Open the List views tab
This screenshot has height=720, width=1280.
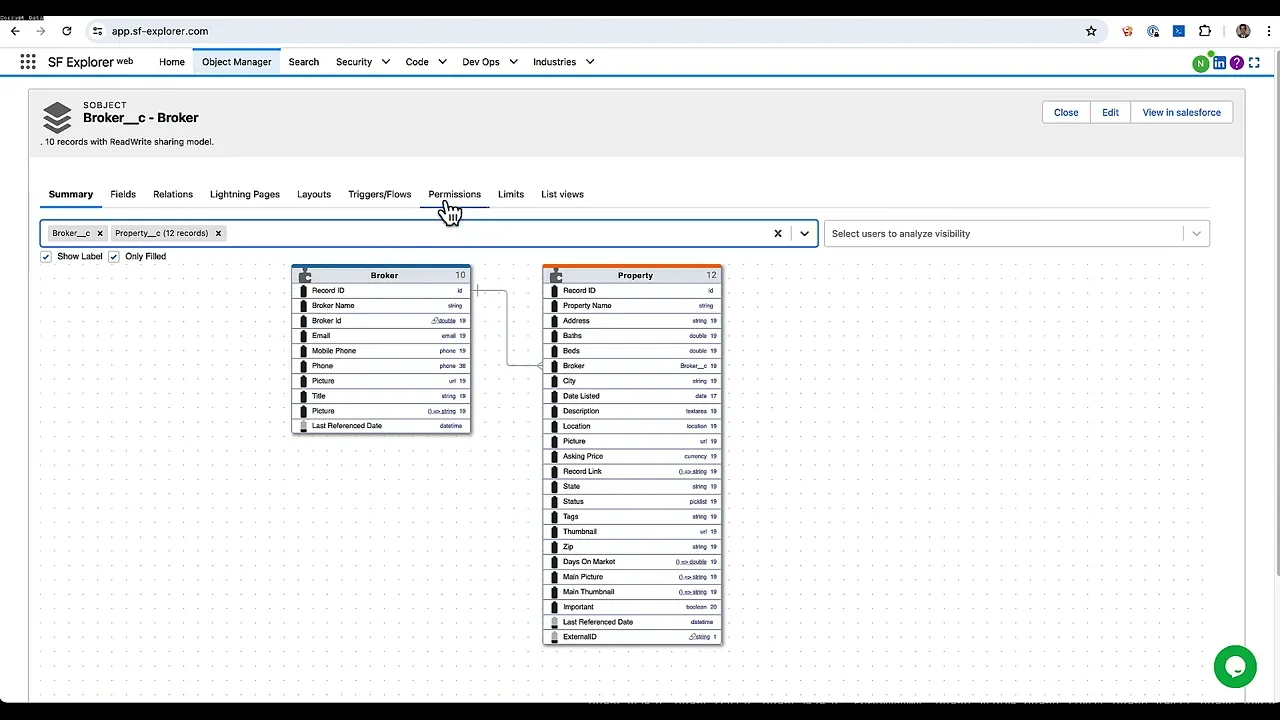[562, 194]
